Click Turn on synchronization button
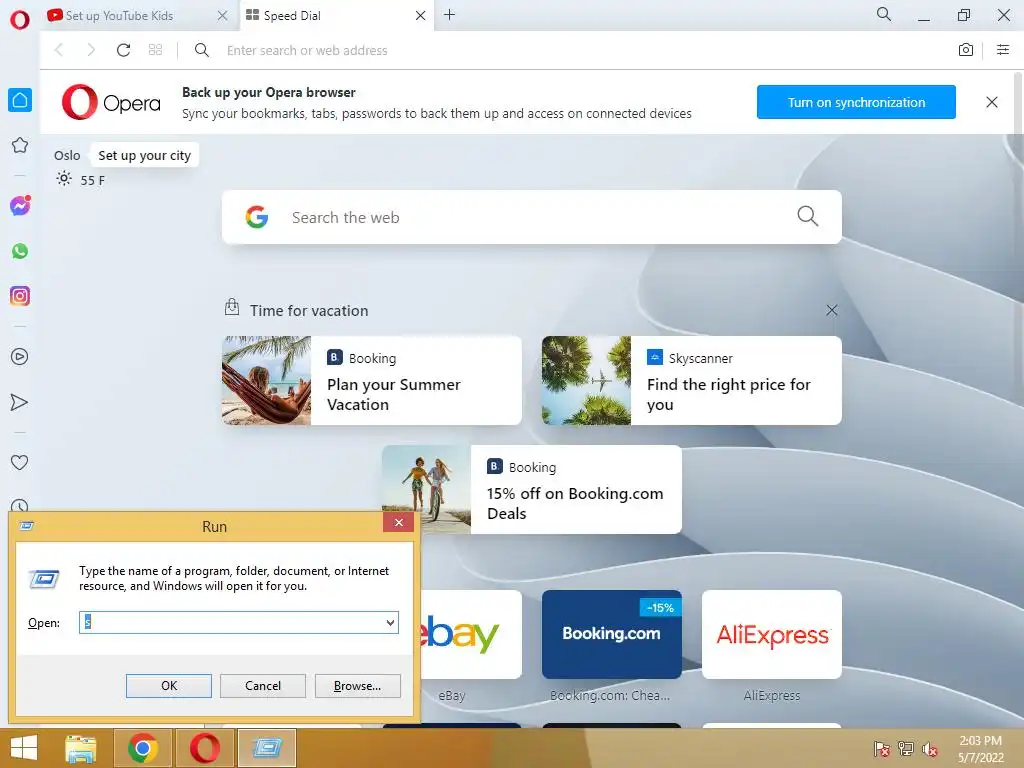1024x768 pixels. tap(856, 102)
